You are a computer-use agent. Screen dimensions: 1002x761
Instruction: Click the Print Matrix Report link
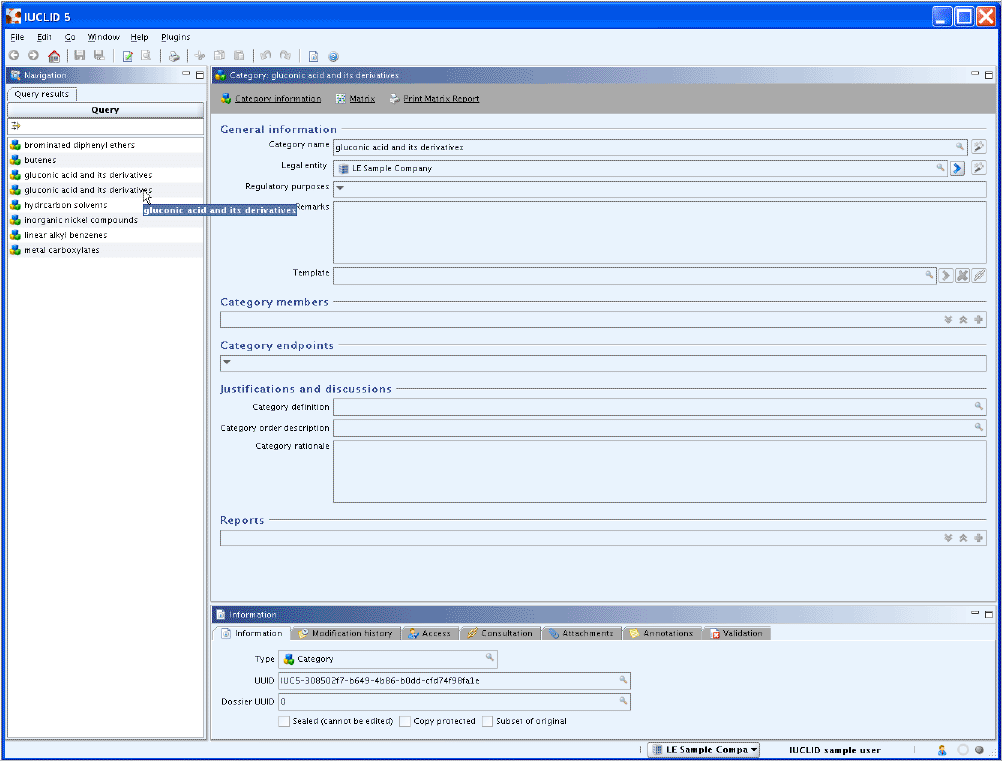(x=441, y=98)
